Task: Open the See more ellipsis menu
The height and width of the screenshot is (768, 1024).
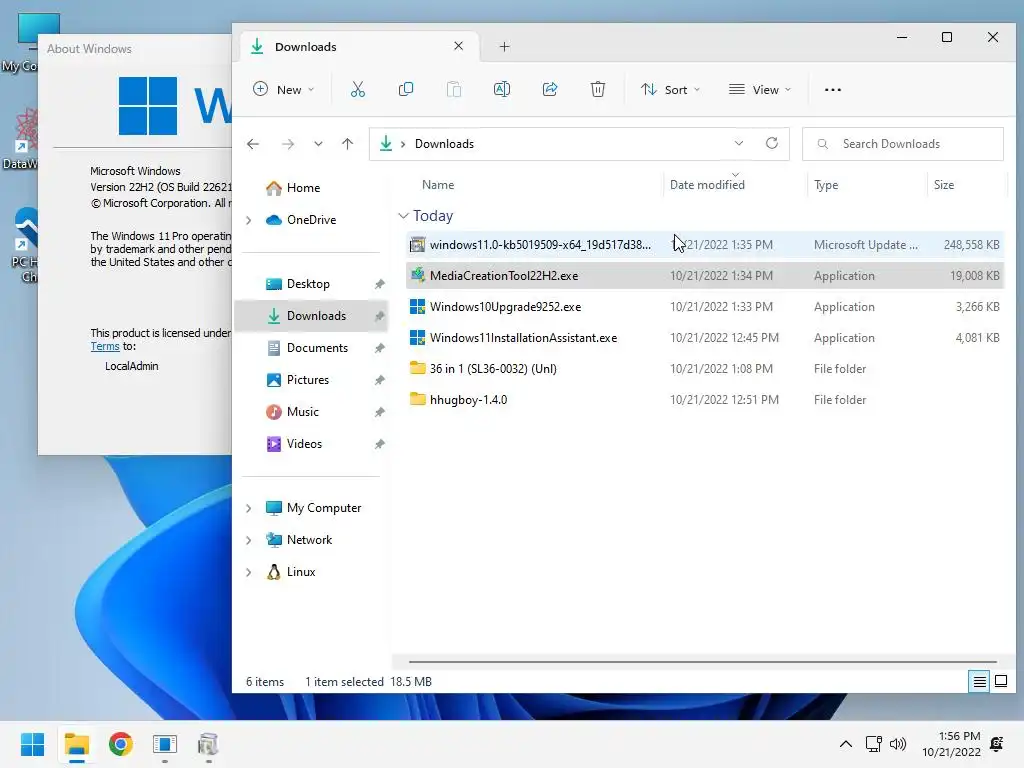Action: tap(833, 89)
